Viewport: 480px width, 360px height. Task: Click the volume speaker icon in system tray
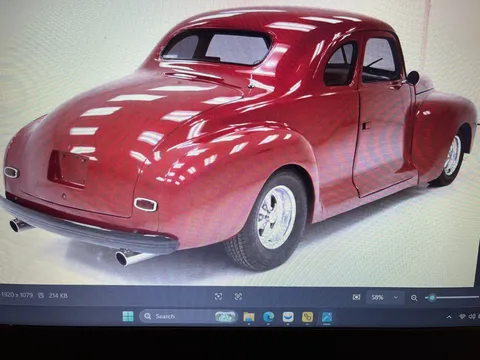(x=472, y=316)
